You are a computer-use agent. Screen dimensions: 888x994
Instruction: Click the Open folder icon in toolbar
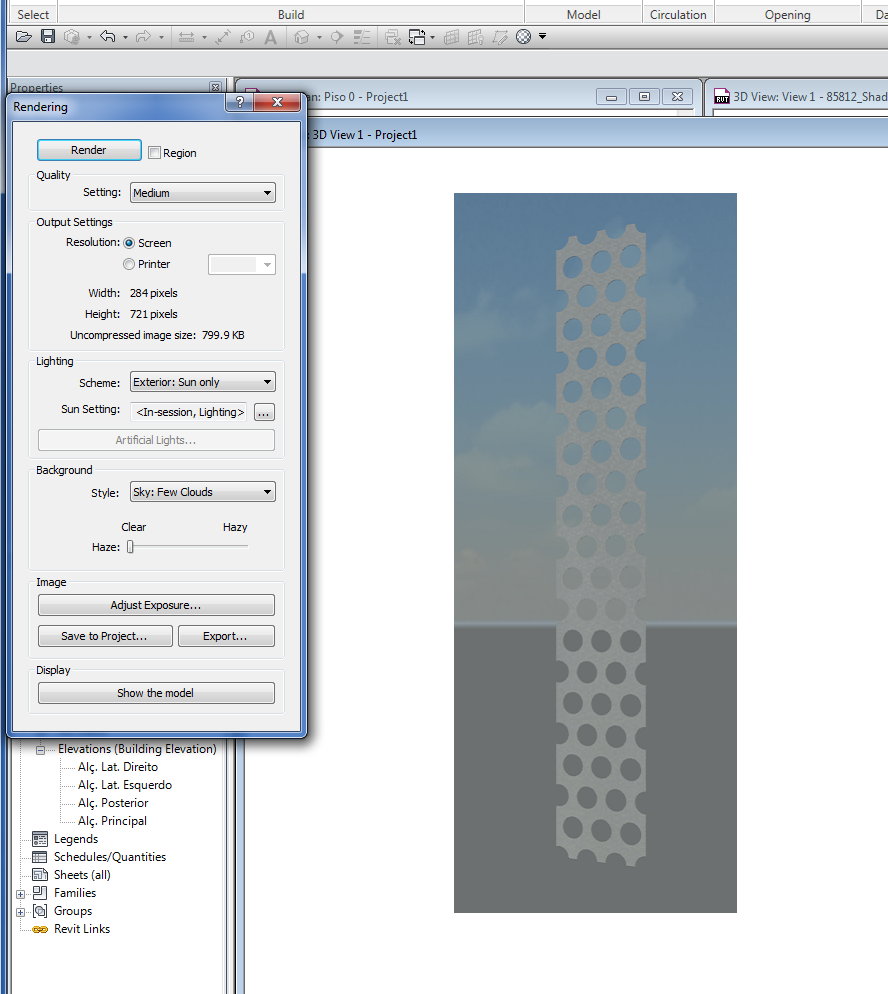23,37
